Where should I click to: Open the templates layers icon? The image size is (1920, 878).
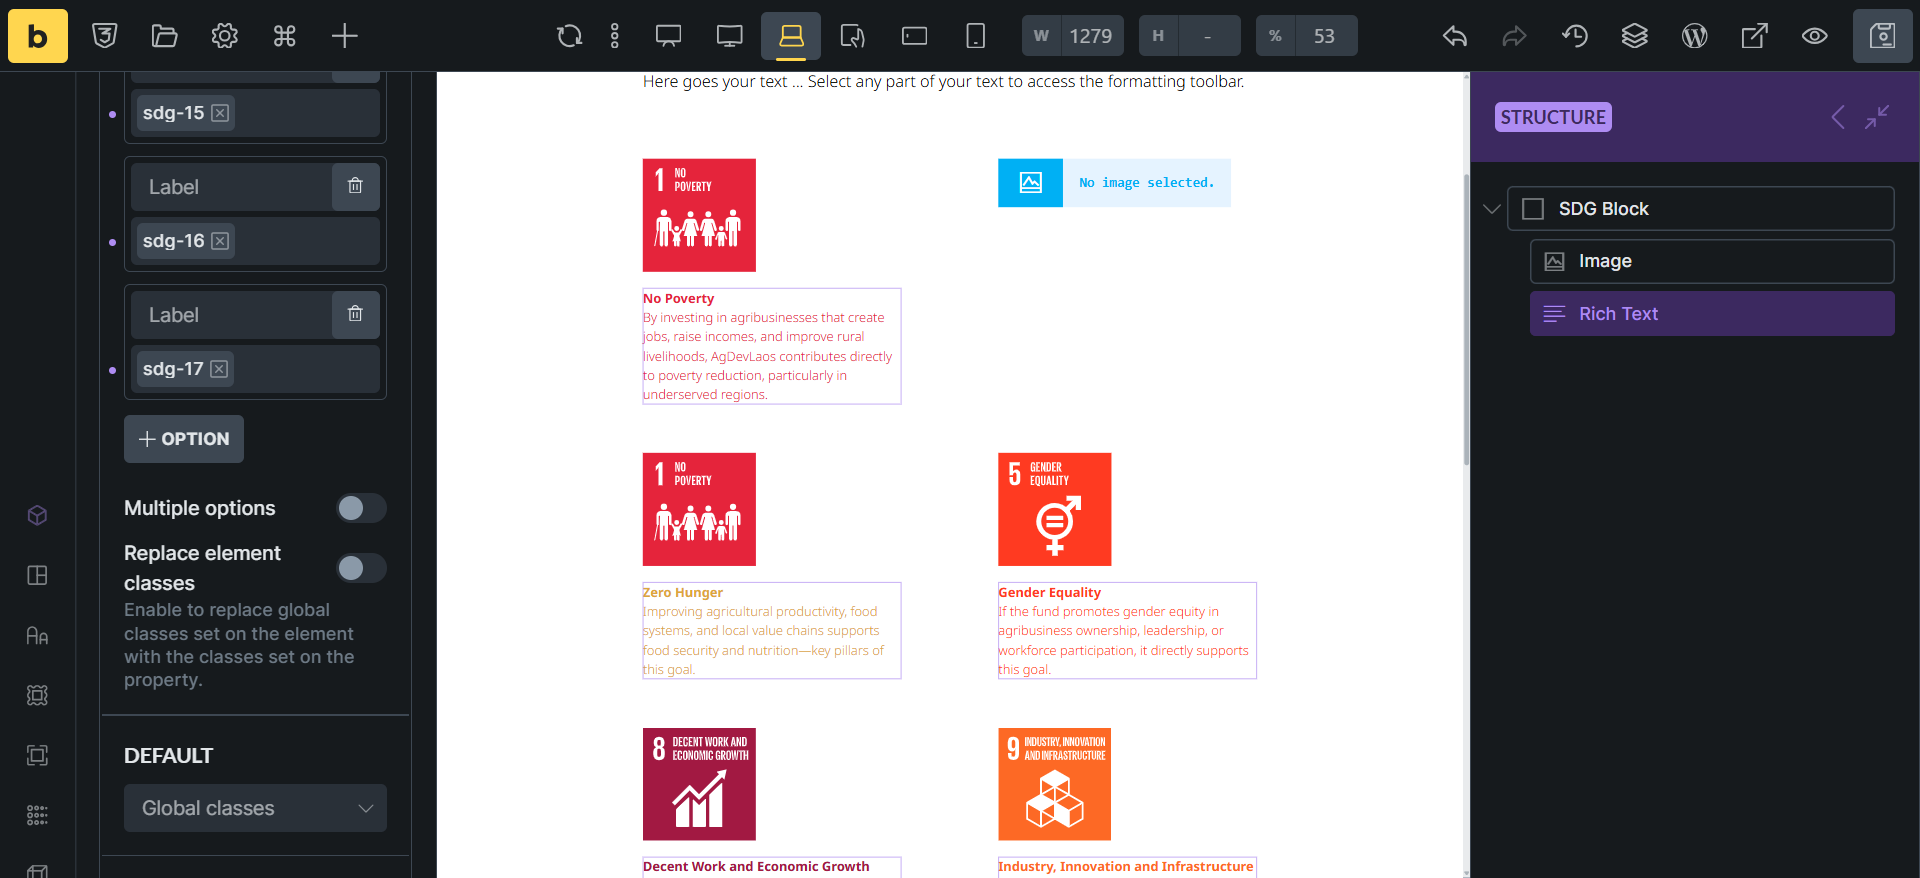click(1635, 36)
